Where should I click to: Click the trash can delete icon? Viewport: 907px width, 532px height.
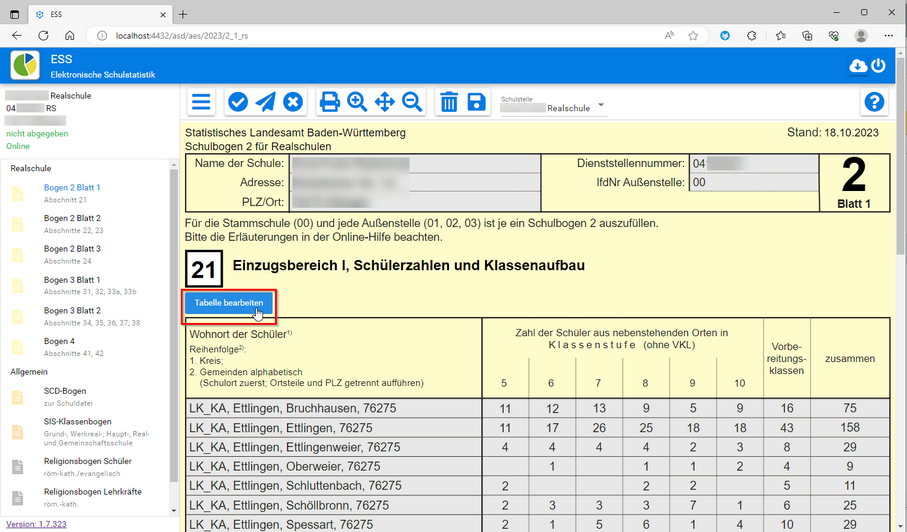[x=449, y=102]
